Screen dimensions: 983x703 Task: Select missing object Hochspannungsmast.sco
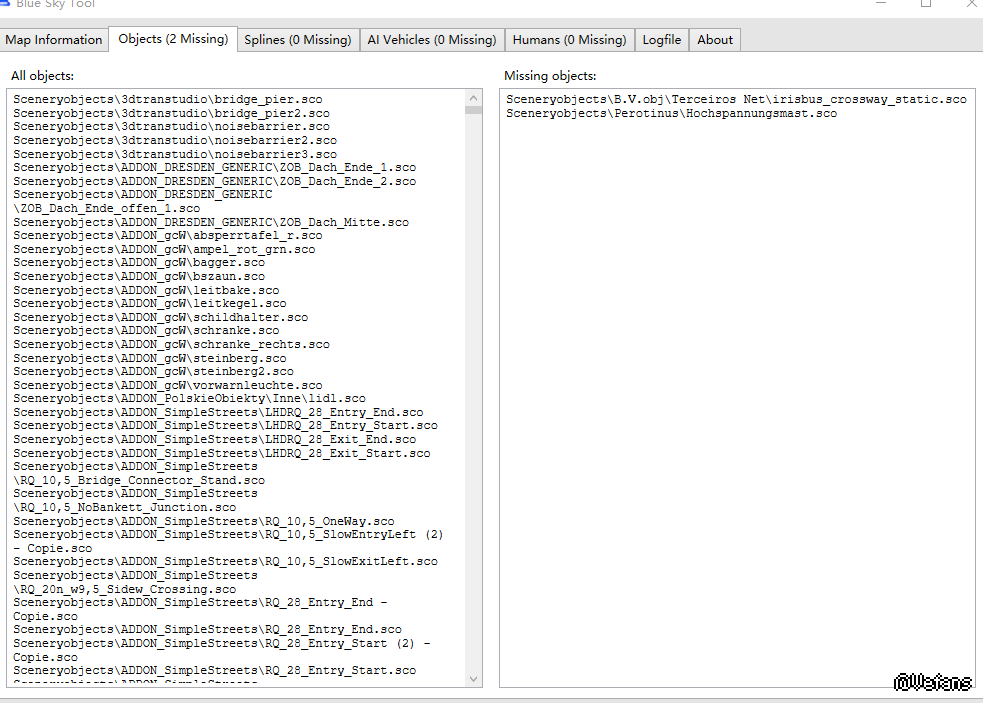click(x=671, y=114)
